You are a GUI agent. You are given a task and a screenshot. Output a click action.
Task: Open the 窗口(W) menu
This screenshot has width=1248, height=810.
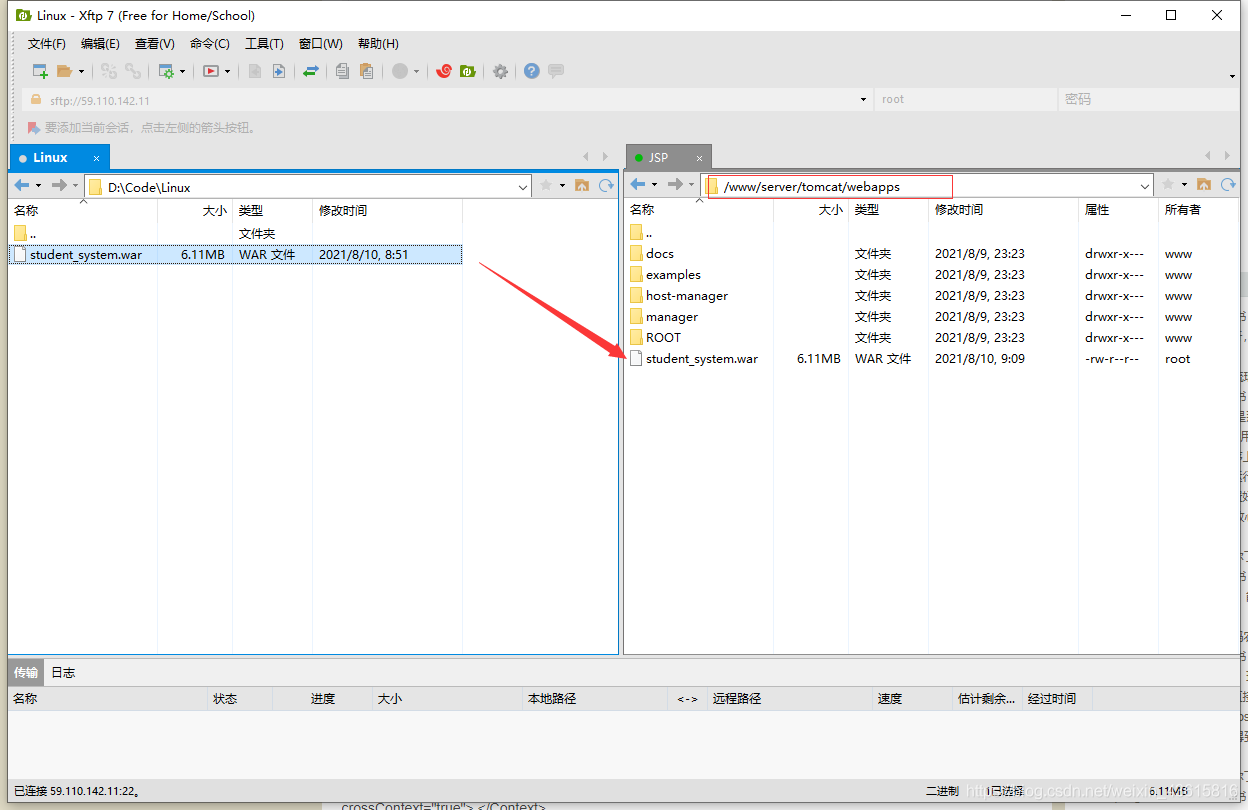point(321,44)
